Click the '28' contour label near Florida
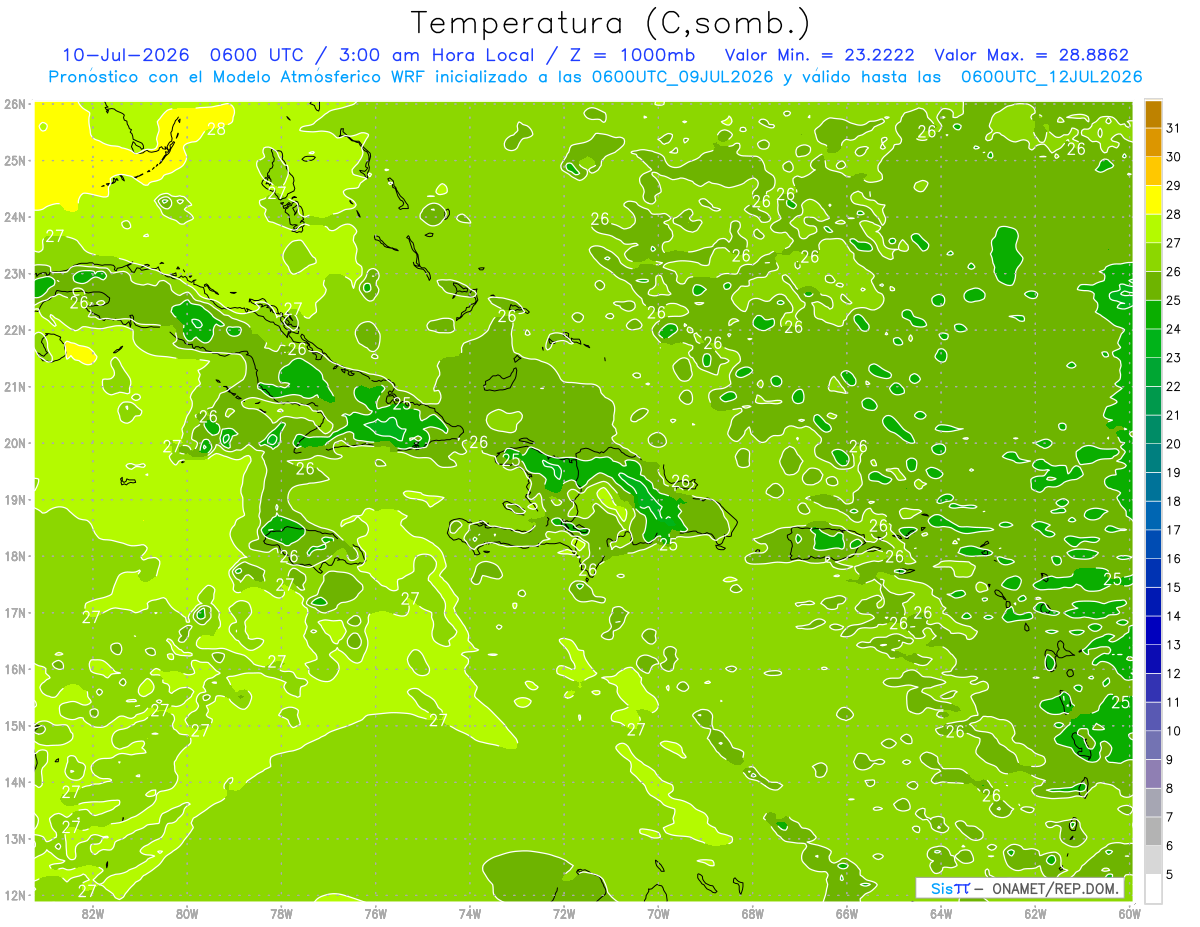 (216, 129)
